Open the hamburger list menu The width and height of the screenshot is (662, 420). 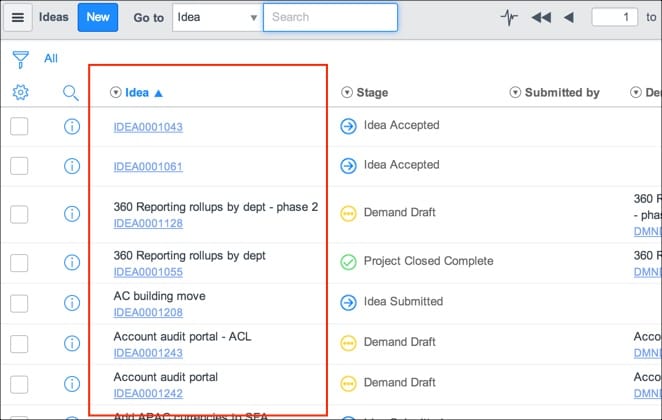tap(18, 17)
